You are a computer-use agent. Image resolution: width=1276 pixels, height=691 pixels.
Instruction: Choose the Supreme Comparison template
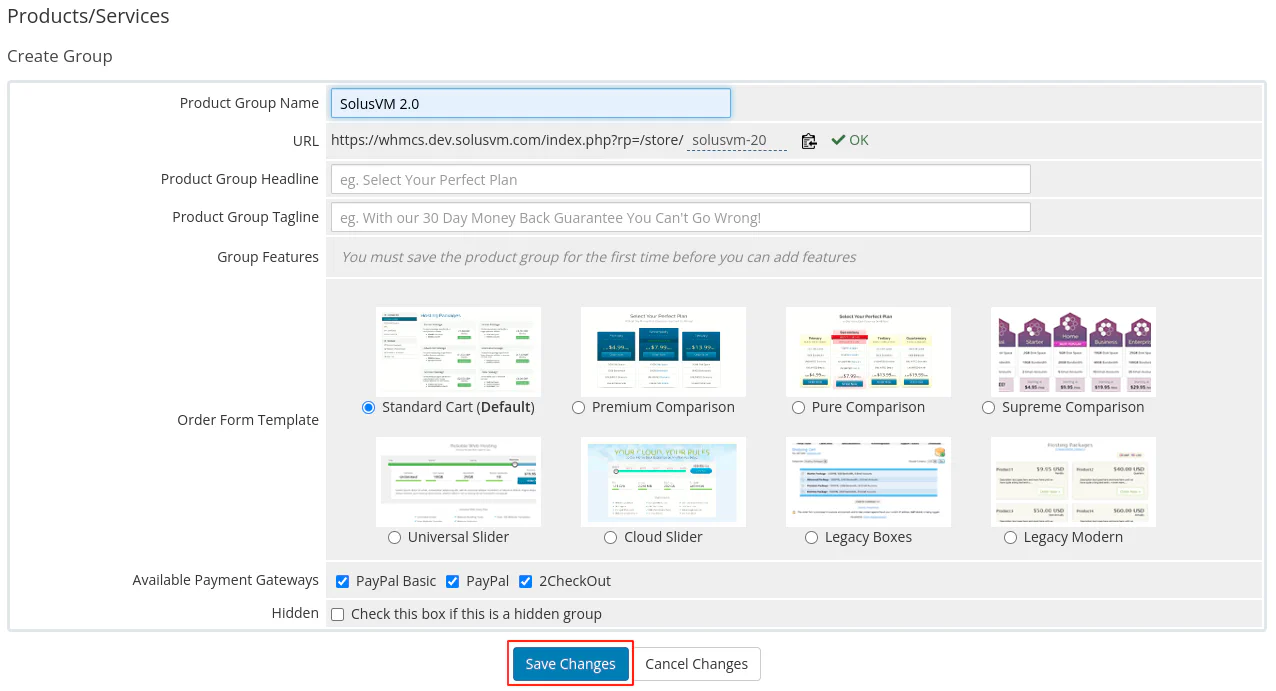click(x=988, y=407)
